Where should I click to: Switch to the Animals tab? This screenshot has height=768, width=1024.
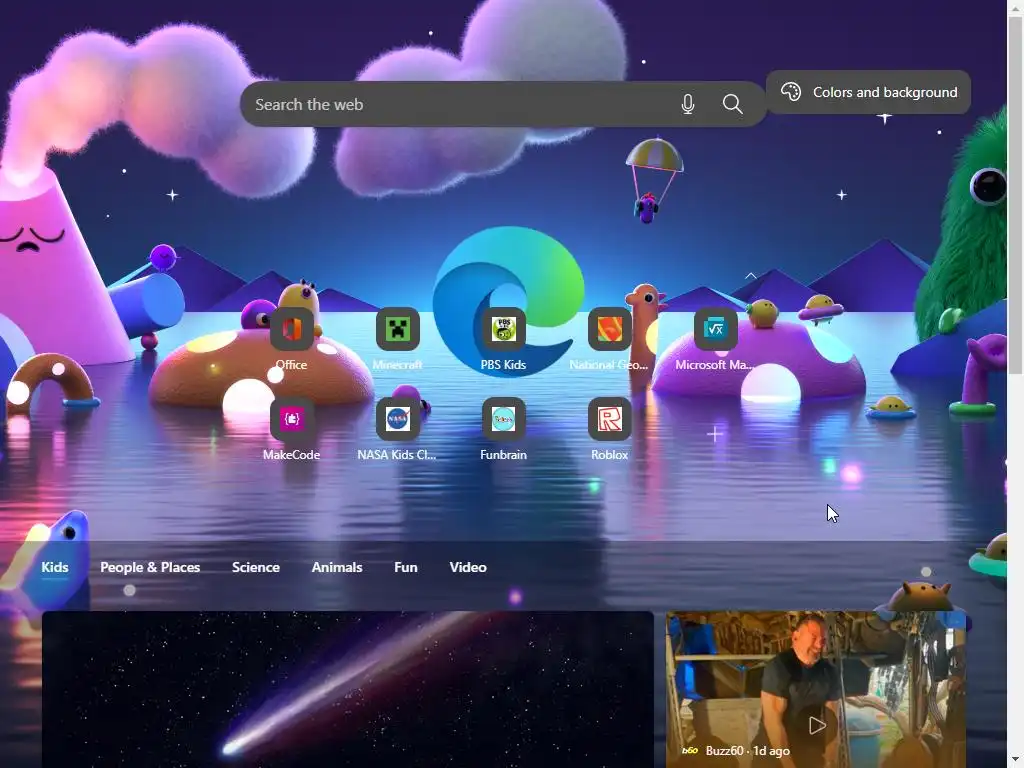(337, 568)
